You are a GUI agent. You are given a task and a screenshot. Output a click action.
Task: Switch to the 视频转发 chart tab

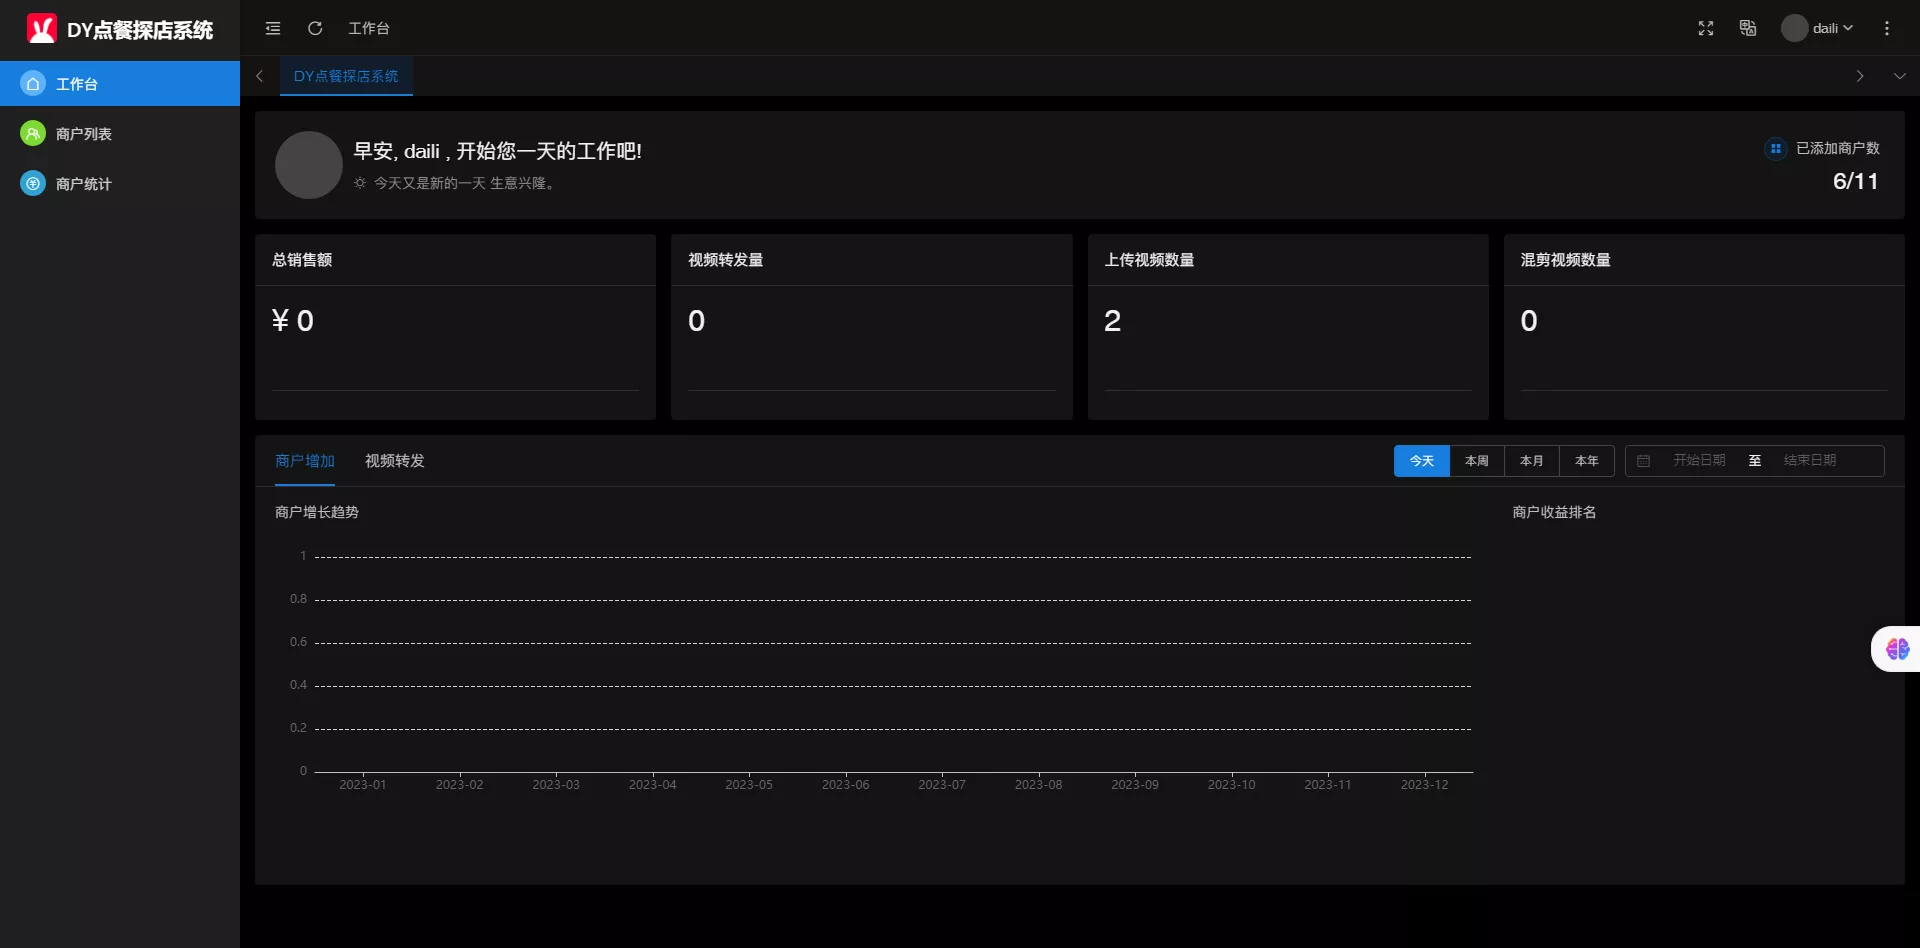coord(394,461)
